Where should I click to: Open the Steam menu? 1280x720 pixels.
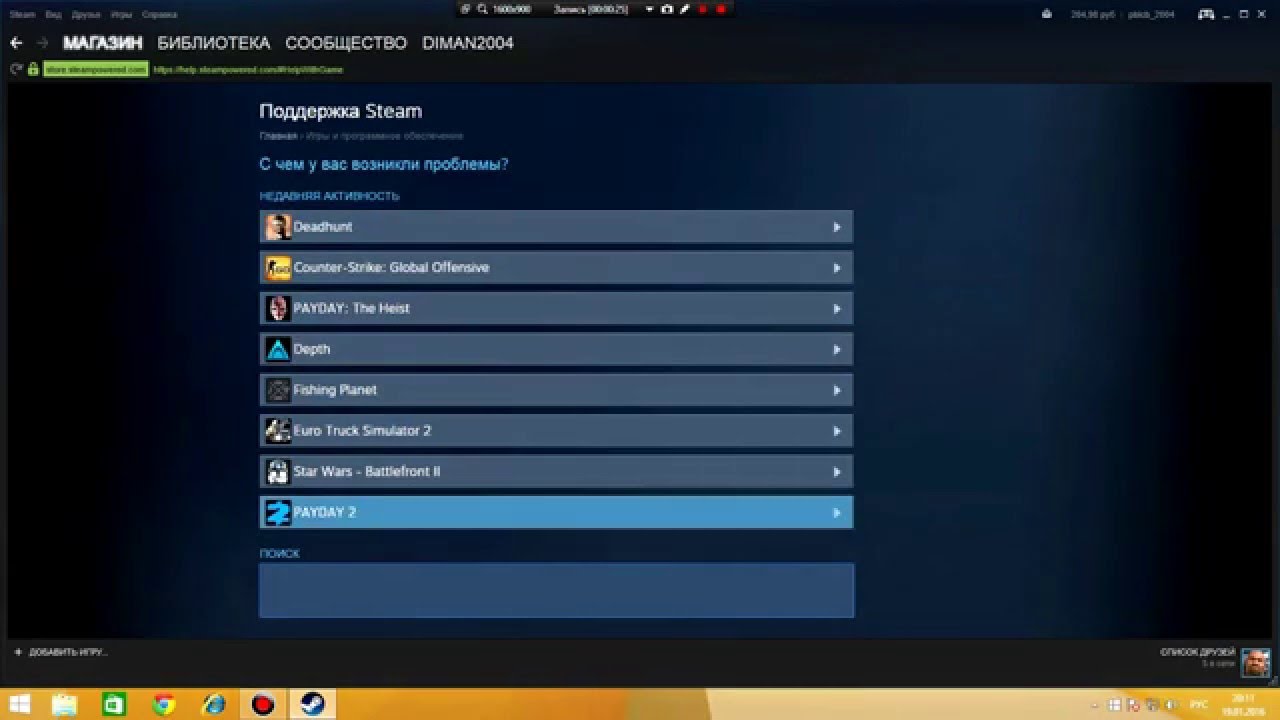click(22, 15)
